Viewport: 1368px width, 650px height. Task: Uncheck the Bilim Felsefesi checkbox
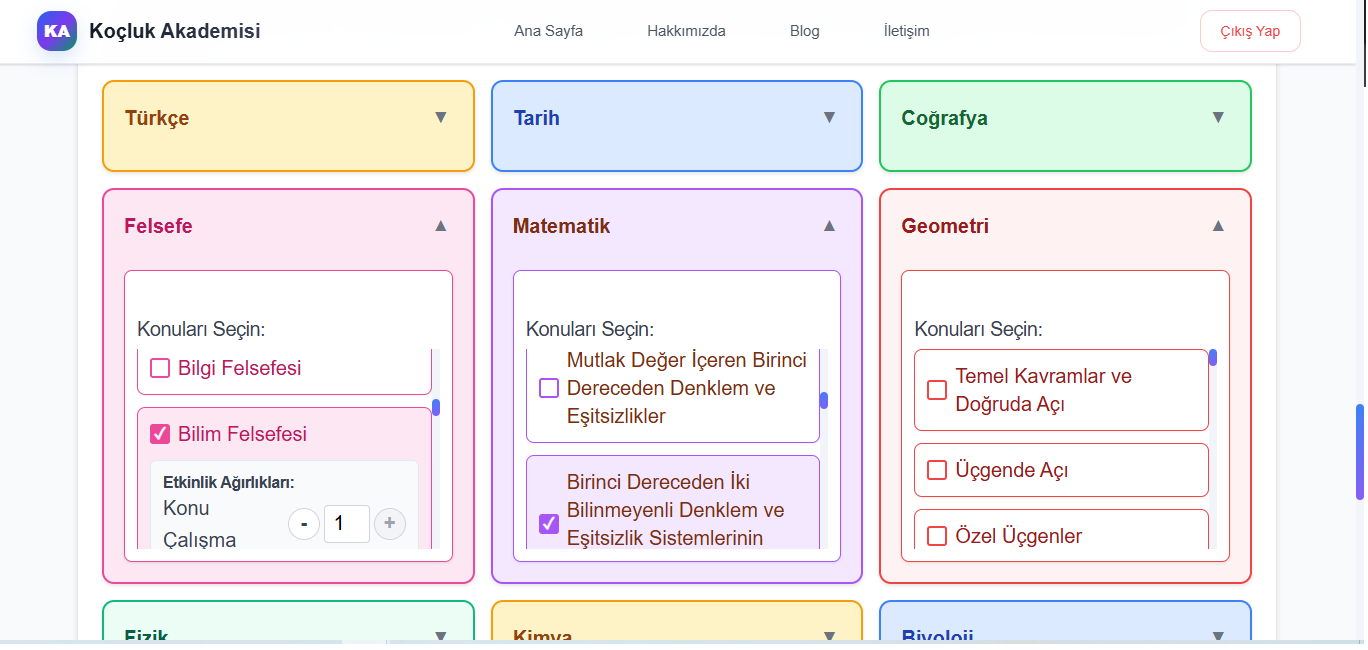coord(160,434)
